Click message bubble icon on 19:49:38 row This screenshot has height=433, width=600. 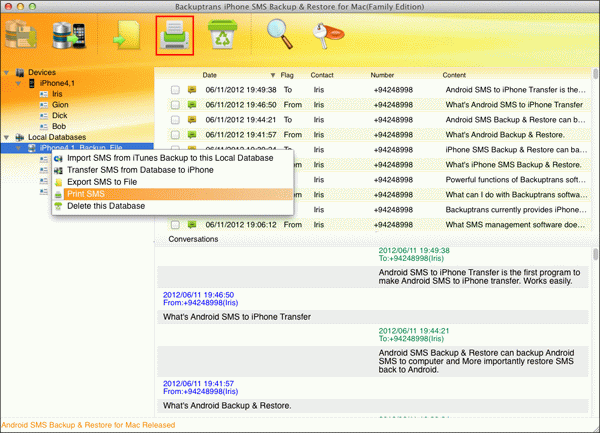pyautogui.click(x=192, y=90)
